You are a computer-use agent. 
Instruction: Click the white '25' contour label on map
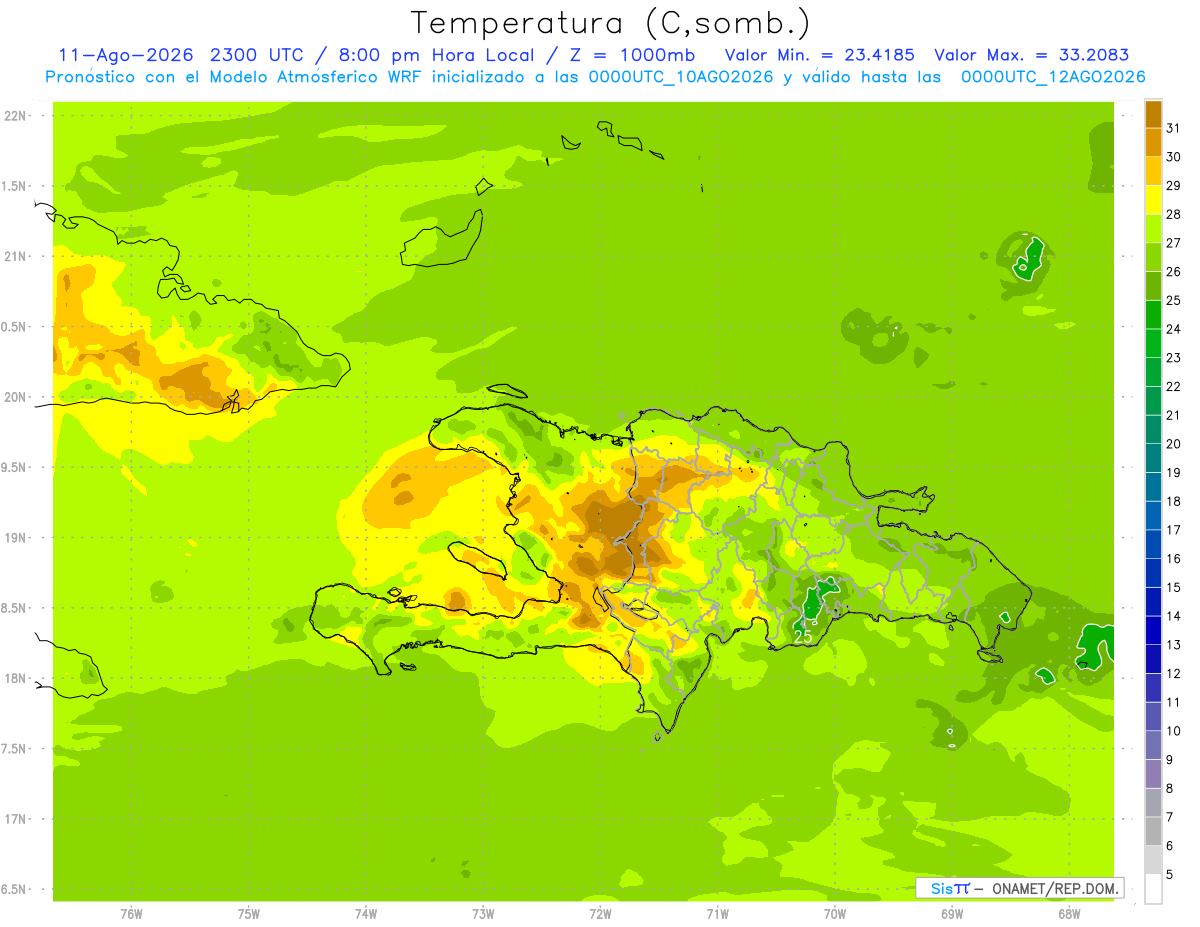[x=802, y=636]
